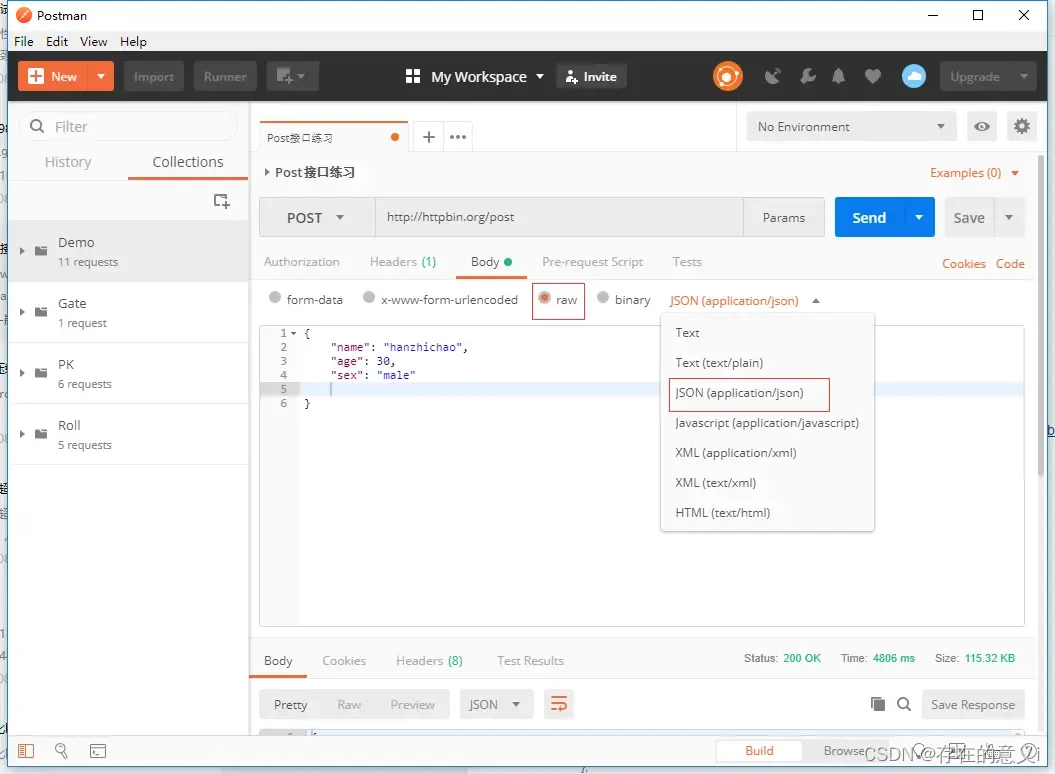The image size is (1055, 774).
Task: Click the request URL field
Action: pos(559,217)
